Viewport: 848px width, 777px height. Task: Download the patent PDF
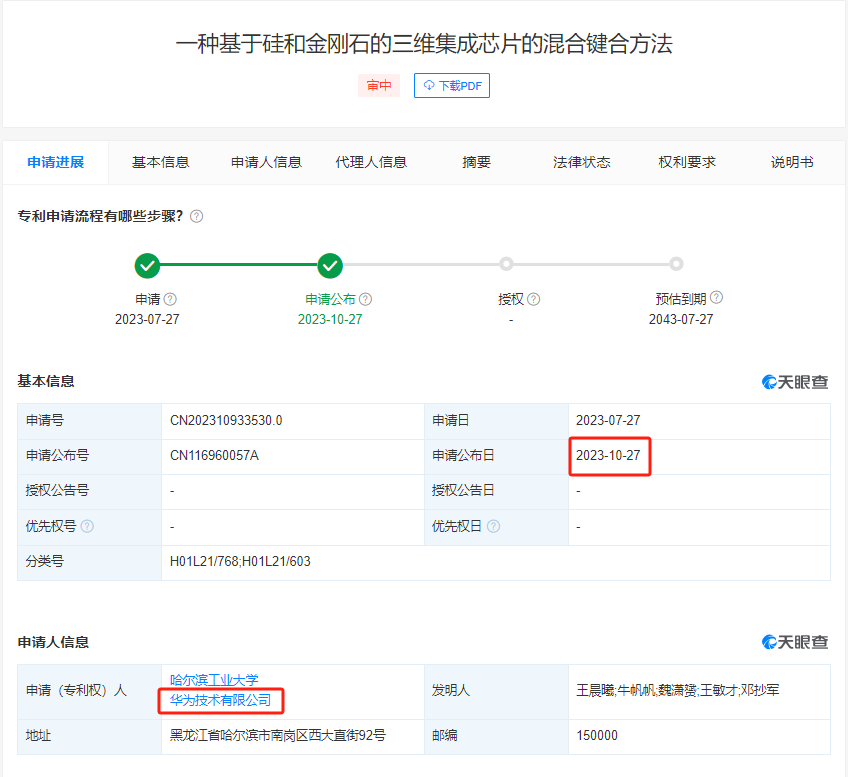point(452,86)
